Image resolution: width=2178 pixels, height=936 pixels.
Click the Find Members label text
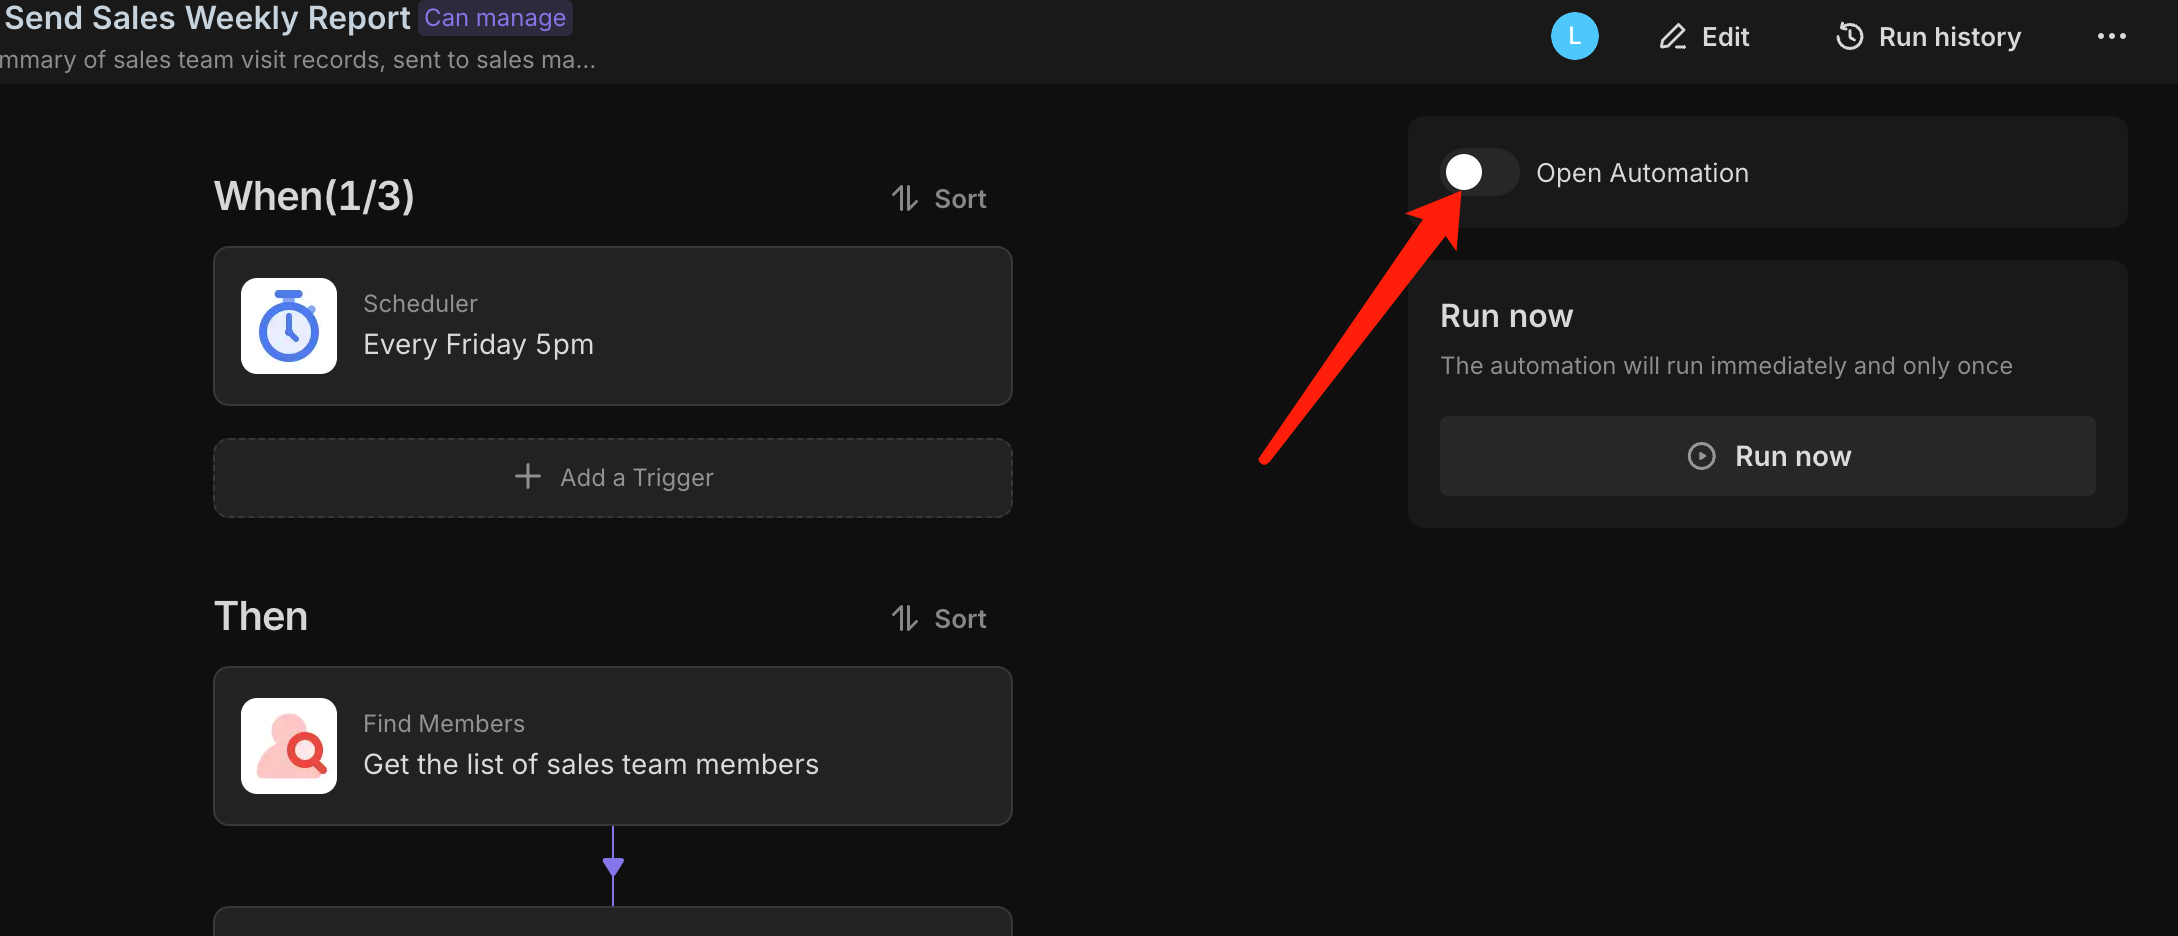[x=444, y=723]
